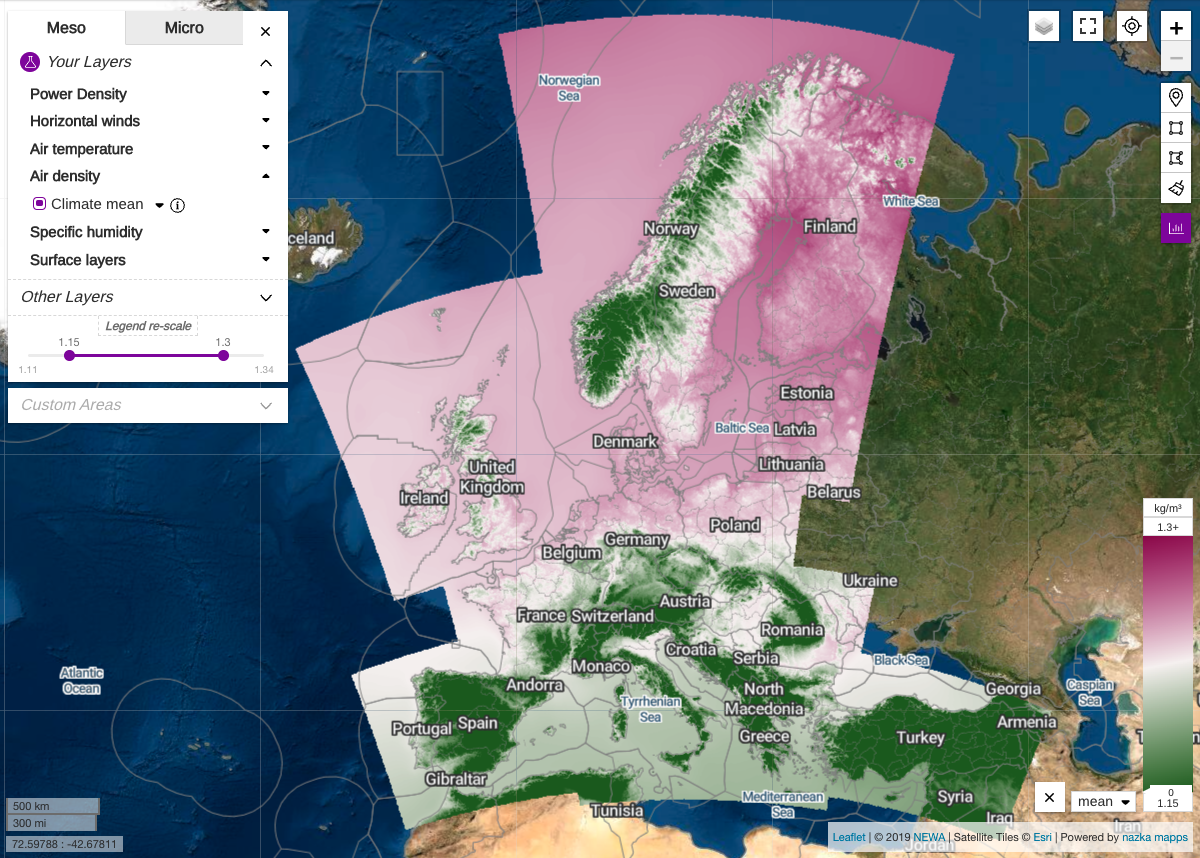Viewport: 1200px width, 858px height.
Task: Open the Leaflet attribution link
Action: (x=849, y=837)
